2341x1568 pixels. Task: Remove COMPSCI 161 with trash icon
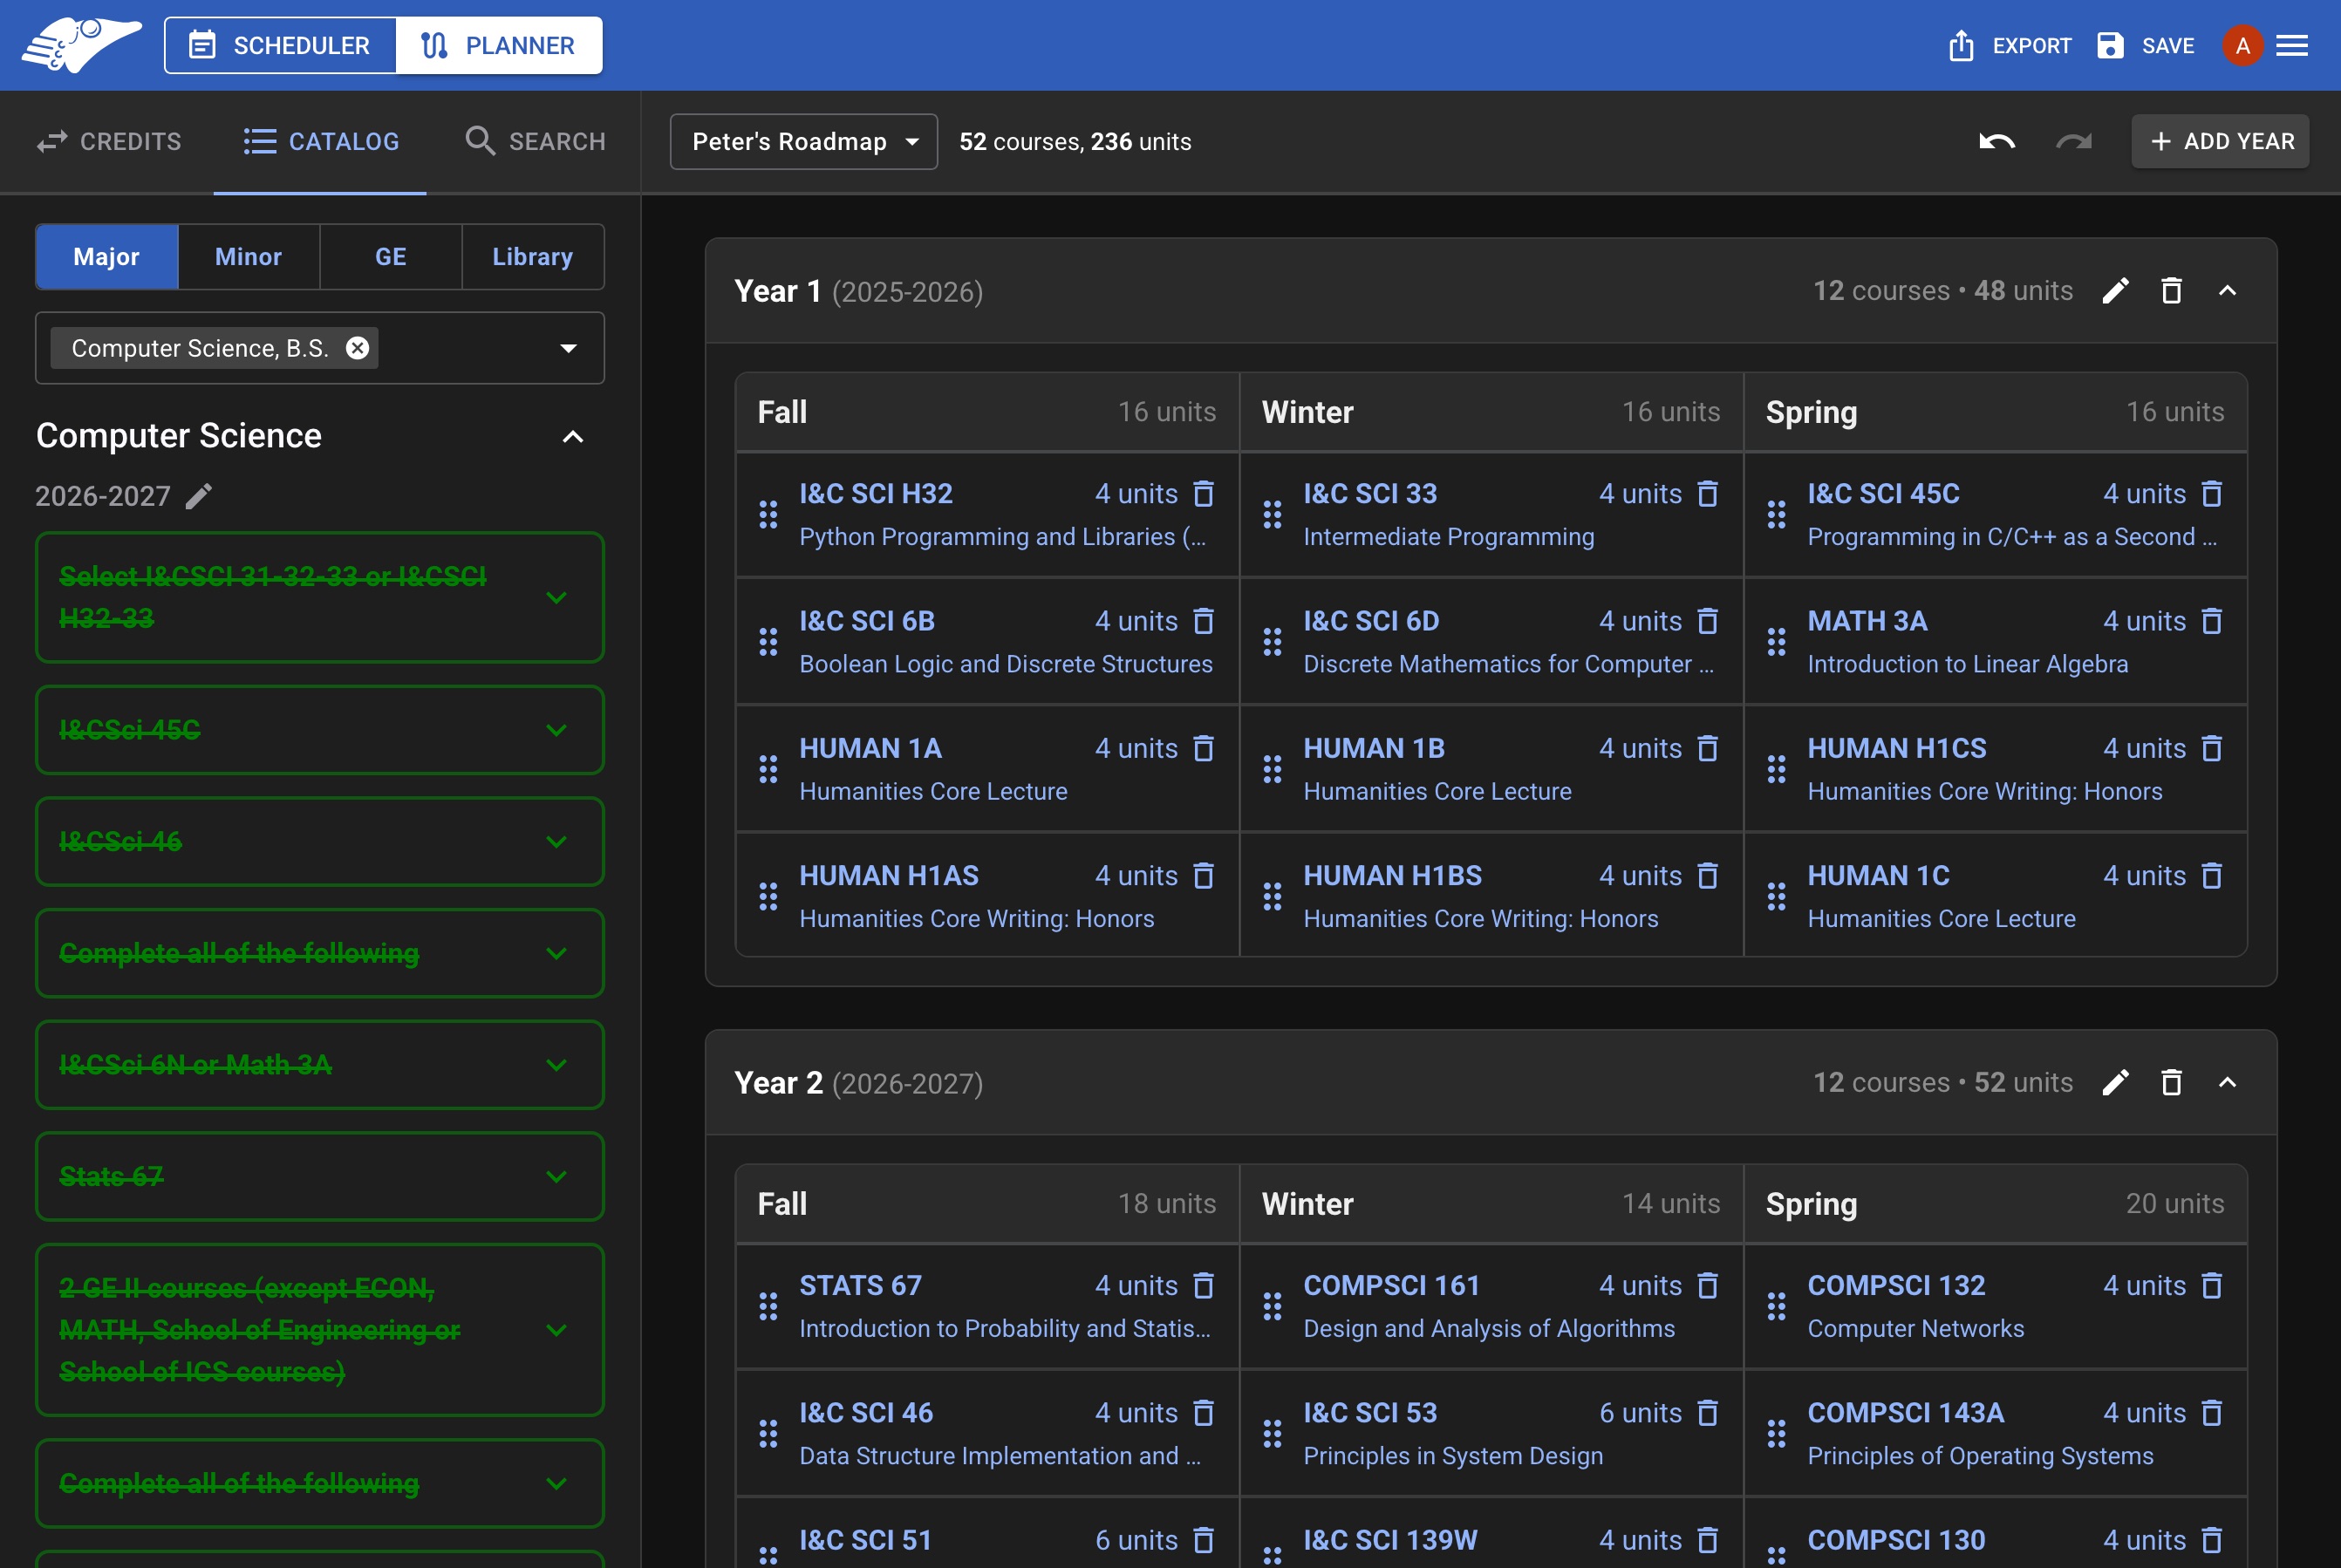1708,1285
